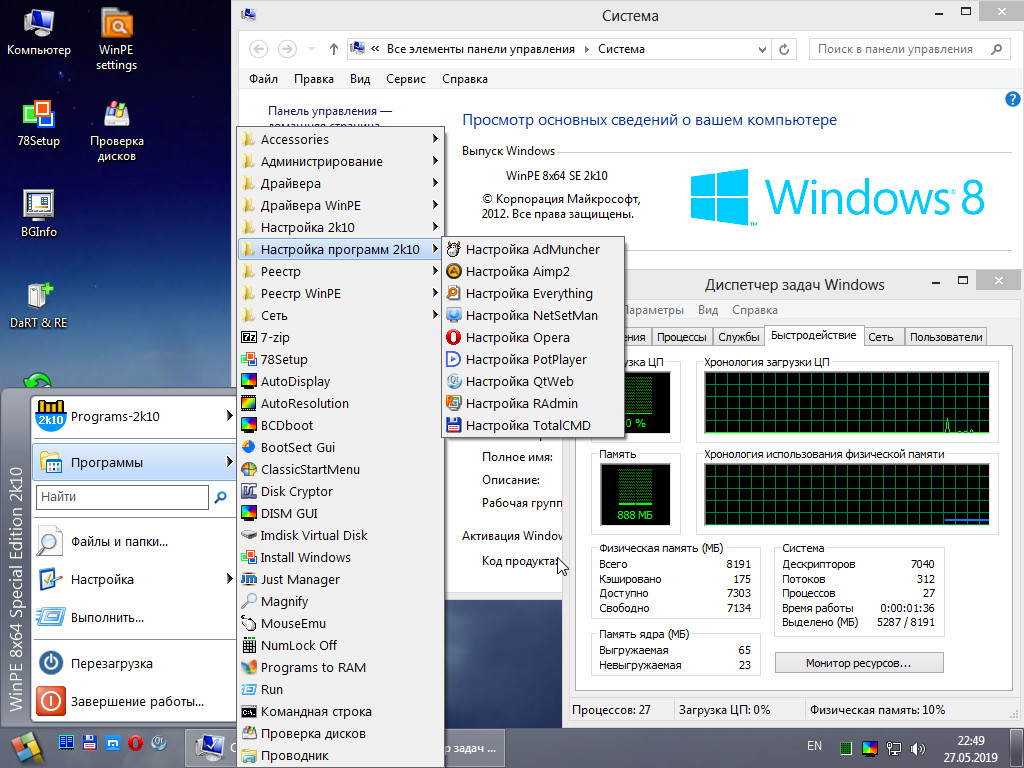Image resolution: width=1024 pixels, height=768 pixels.
Task: Launch Настройка PotPlayer entry
Action: tap(525, 360)
